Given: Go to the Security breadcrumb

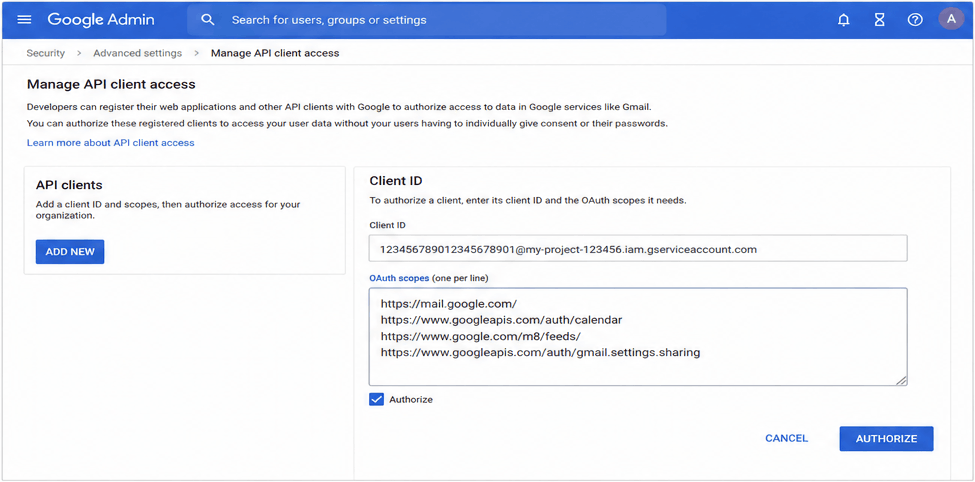Looking at the screenshot, I should click(45, 53).
